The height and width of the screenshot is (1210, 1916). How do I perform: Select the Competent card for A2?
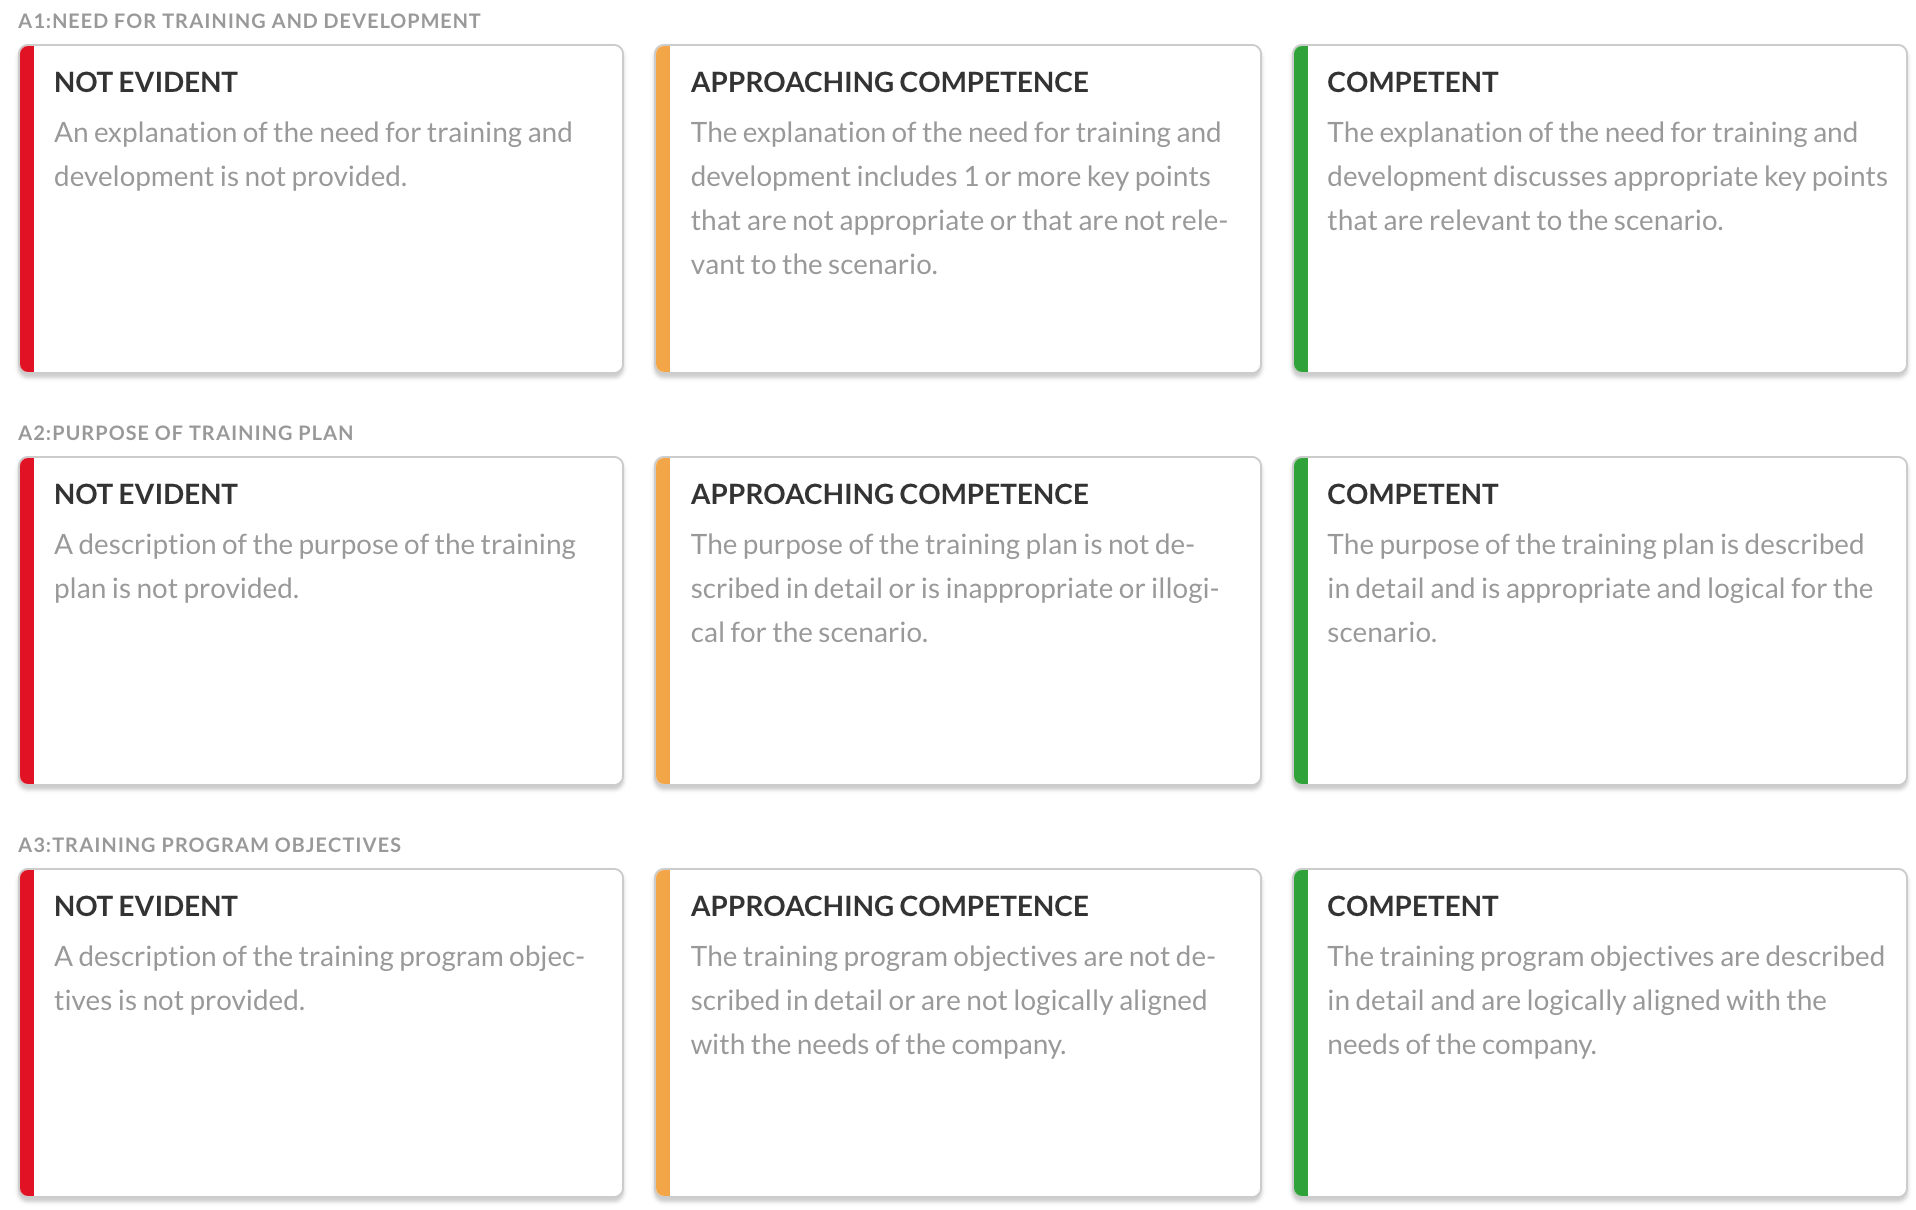tap(1600, 621)
